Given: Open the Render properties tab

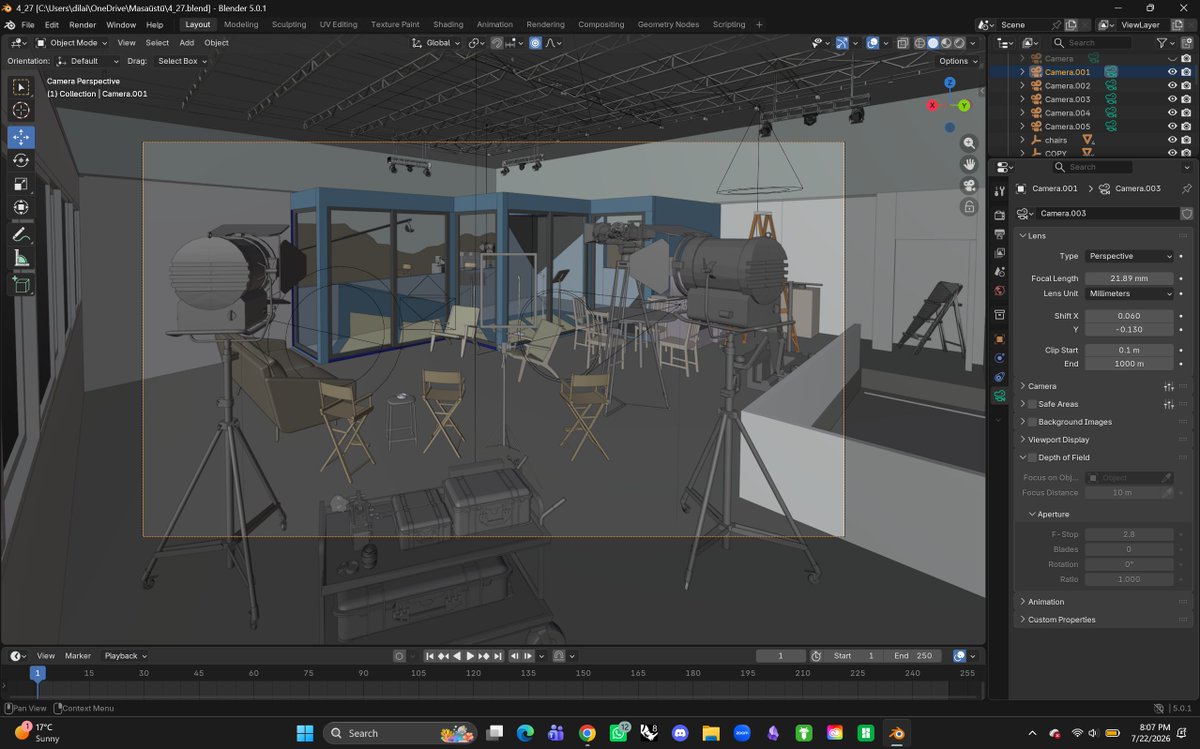Looking at the screenshot, I should [x=999, y=215].
